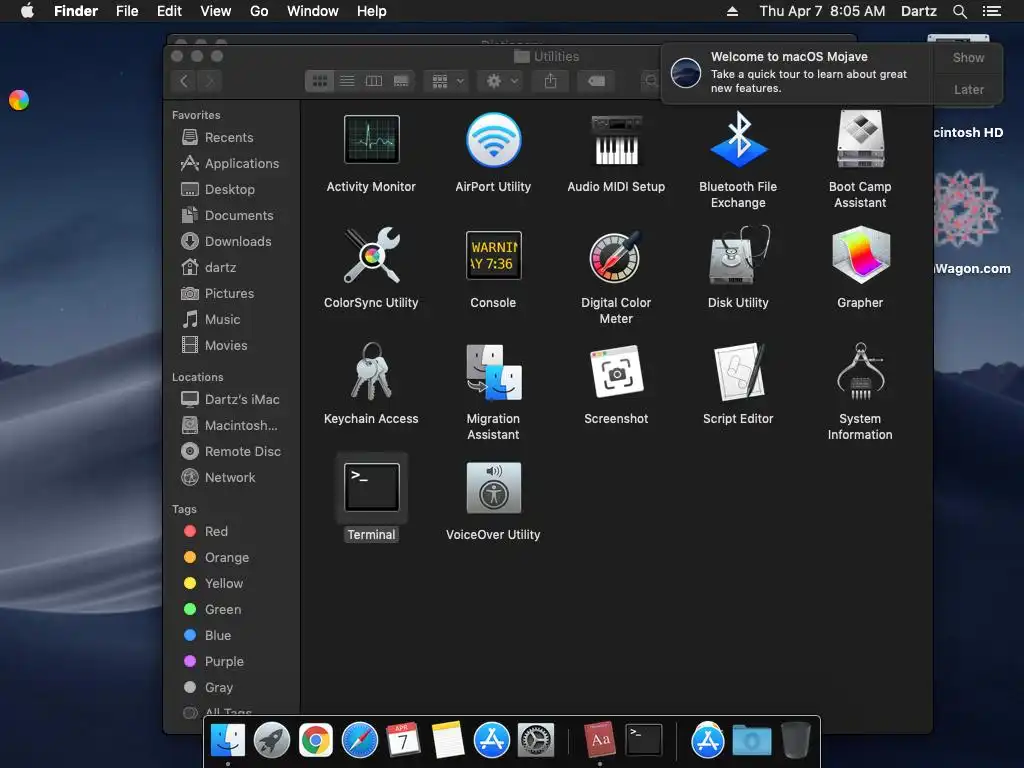
Task: Switch Finder to icon view
Action: pos(319,81)
